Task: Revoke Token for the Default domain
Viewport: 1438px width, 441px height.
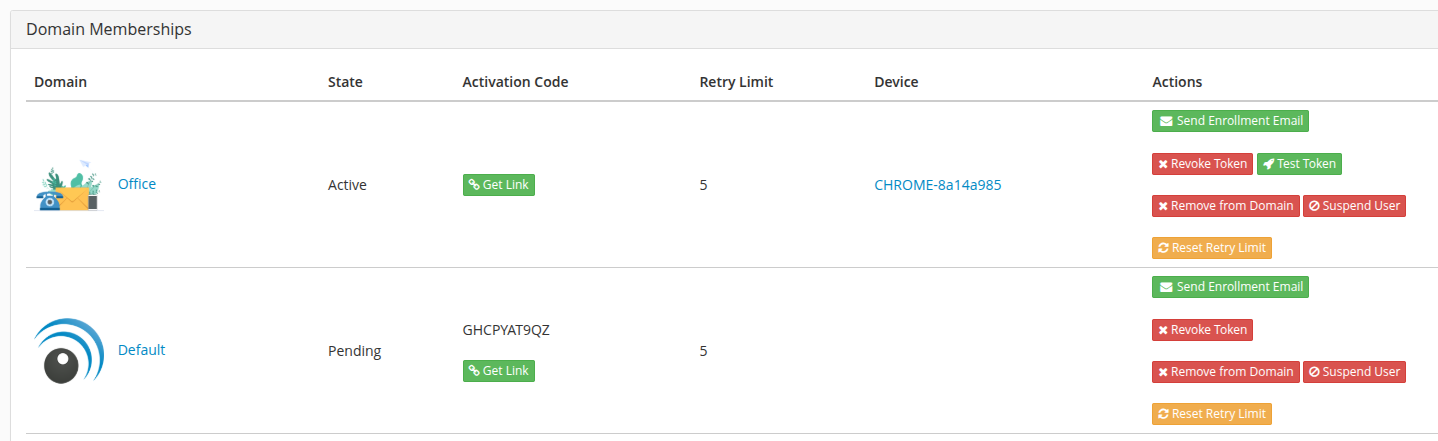Action: click(1202, 330)
